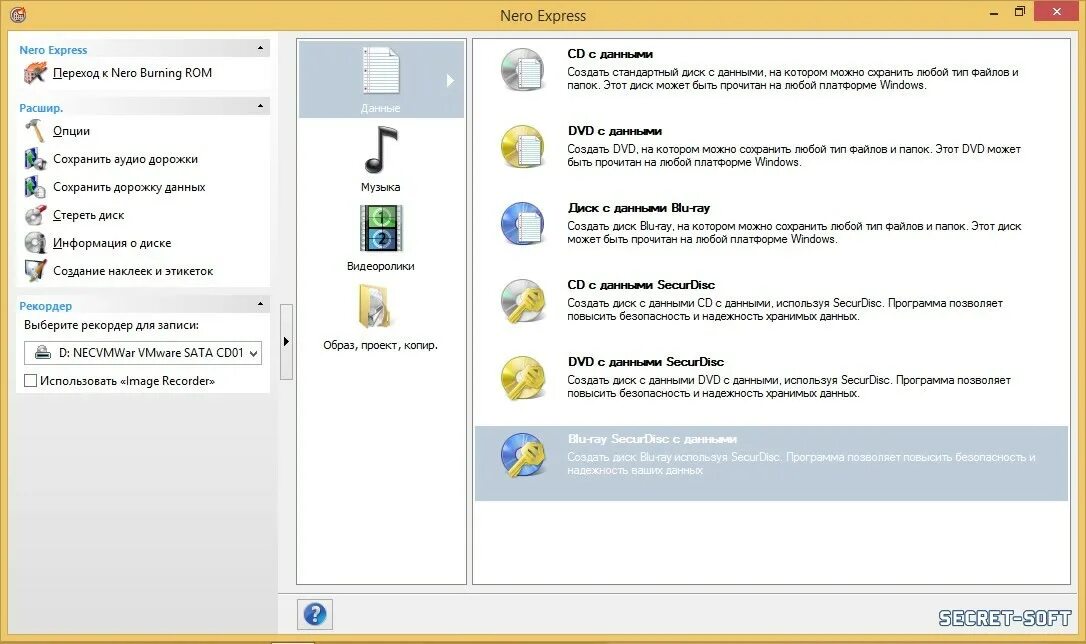The image size is (1086, 644).
Task: Click the DVD SecurDisc key icon
Action: point(523,377)
